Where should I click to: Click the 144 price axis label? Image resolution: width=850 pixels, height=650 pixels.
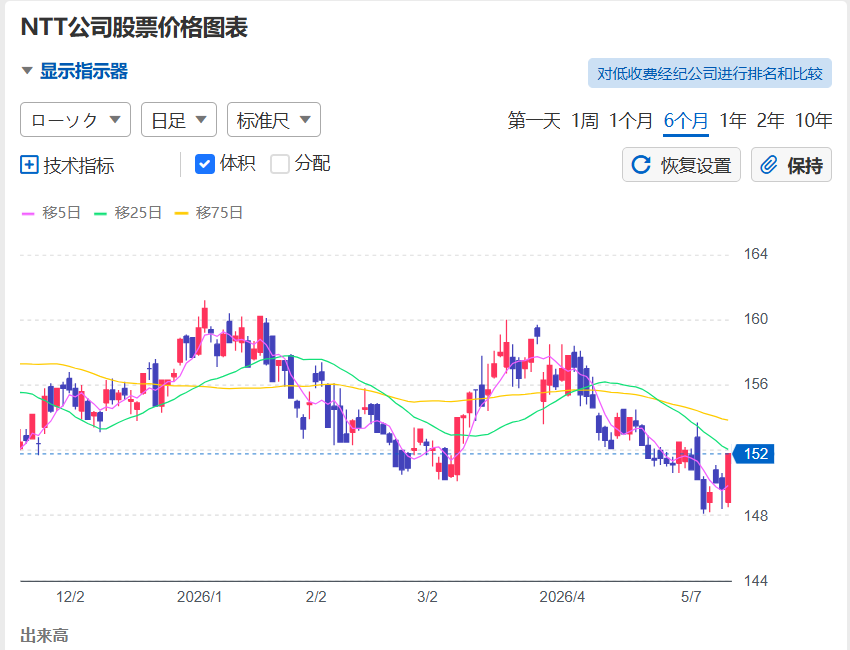(x=756, y=581)
